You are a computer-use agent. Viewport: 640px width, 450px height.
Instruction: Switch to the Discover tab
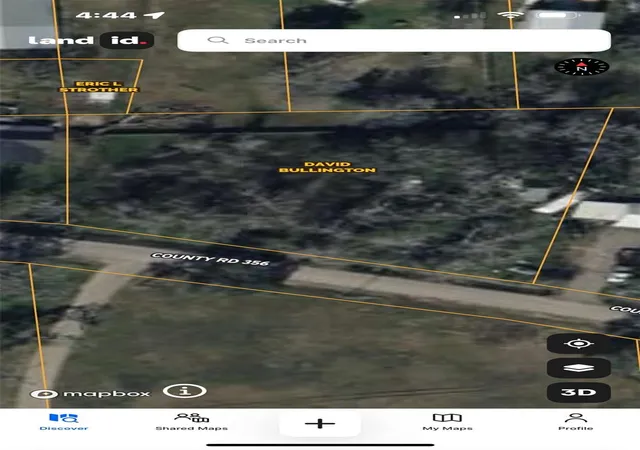tap(64, 422)
